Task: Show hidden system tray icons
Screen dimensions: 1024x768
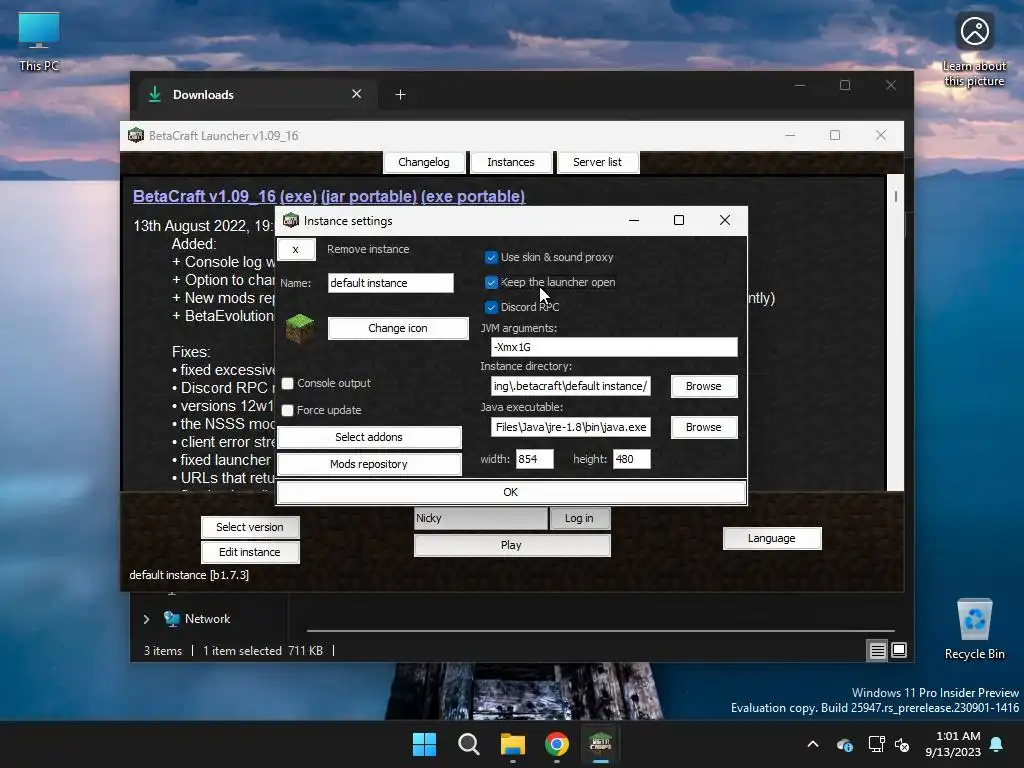Action: pos(813,744)
